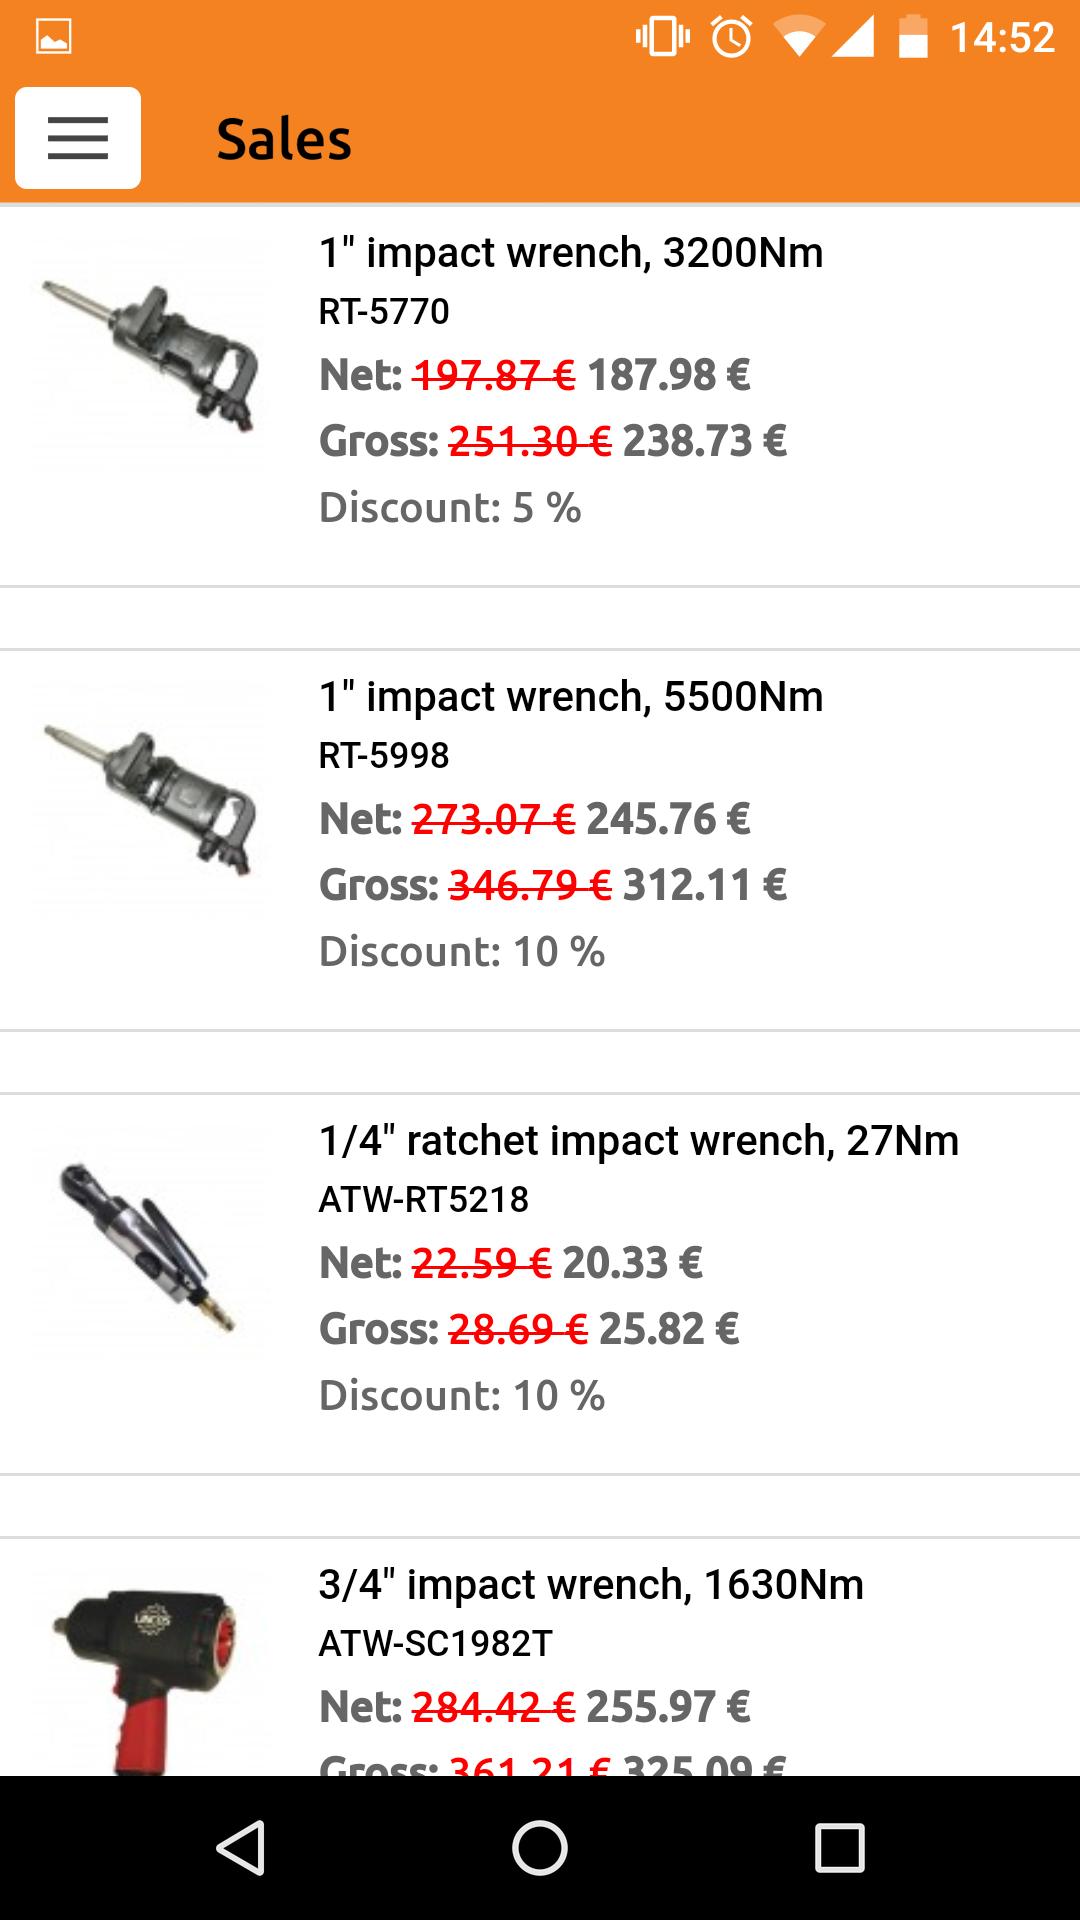The width and height of the screenshot is (1080, 1920).
Task: Select '1/4" ratchet impact wrench, 27Nm'
Action: click(638, 1141)
